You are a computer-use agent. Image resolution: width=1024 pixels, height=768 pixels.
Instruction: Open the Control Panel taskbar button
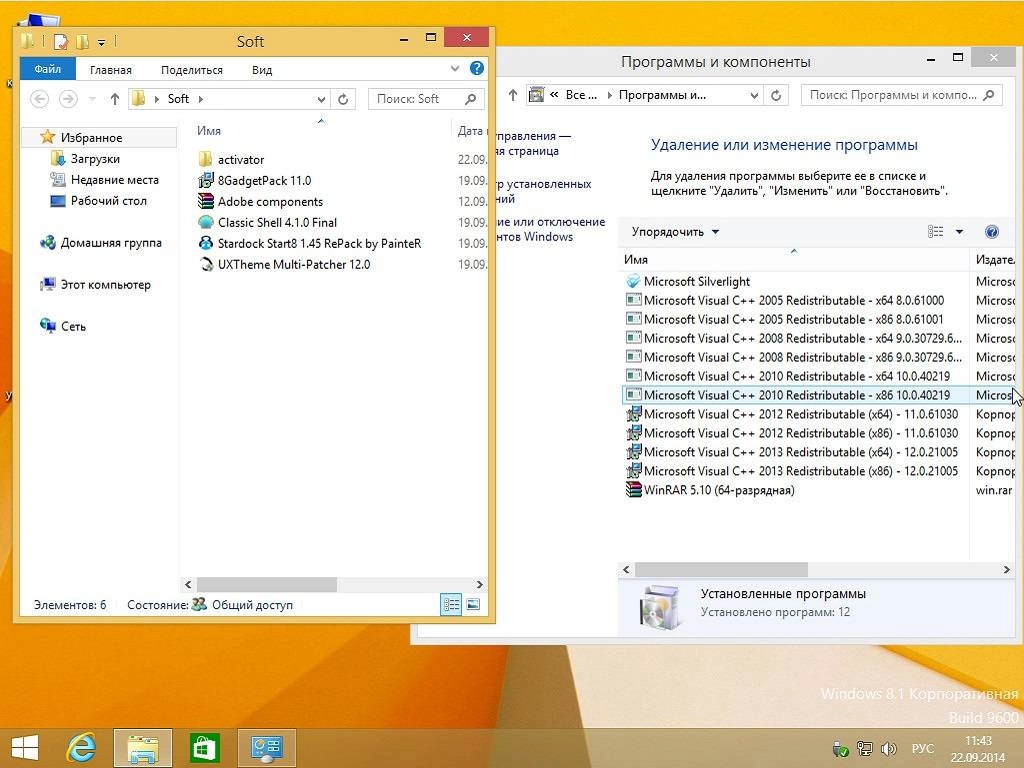click(x=266, y=748)
